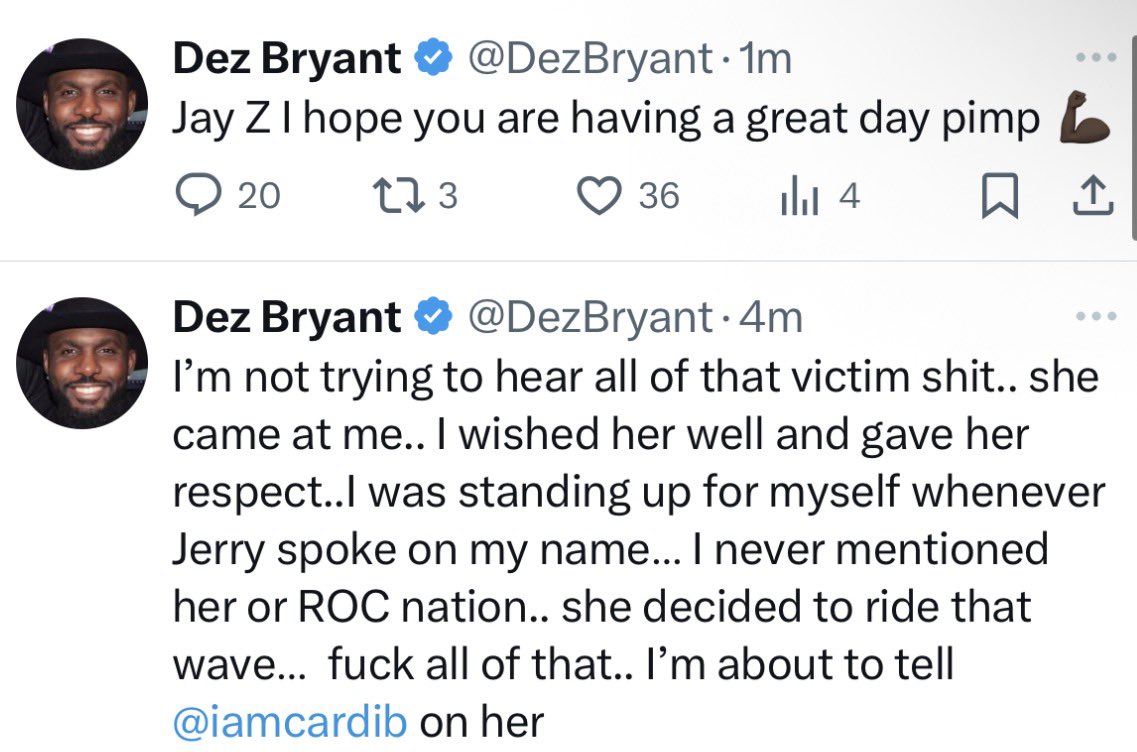This screenshot has height=752, width=1137.
Task: Open Dez Bryant avatar on second tweet
Action: (x=82, y=363)
